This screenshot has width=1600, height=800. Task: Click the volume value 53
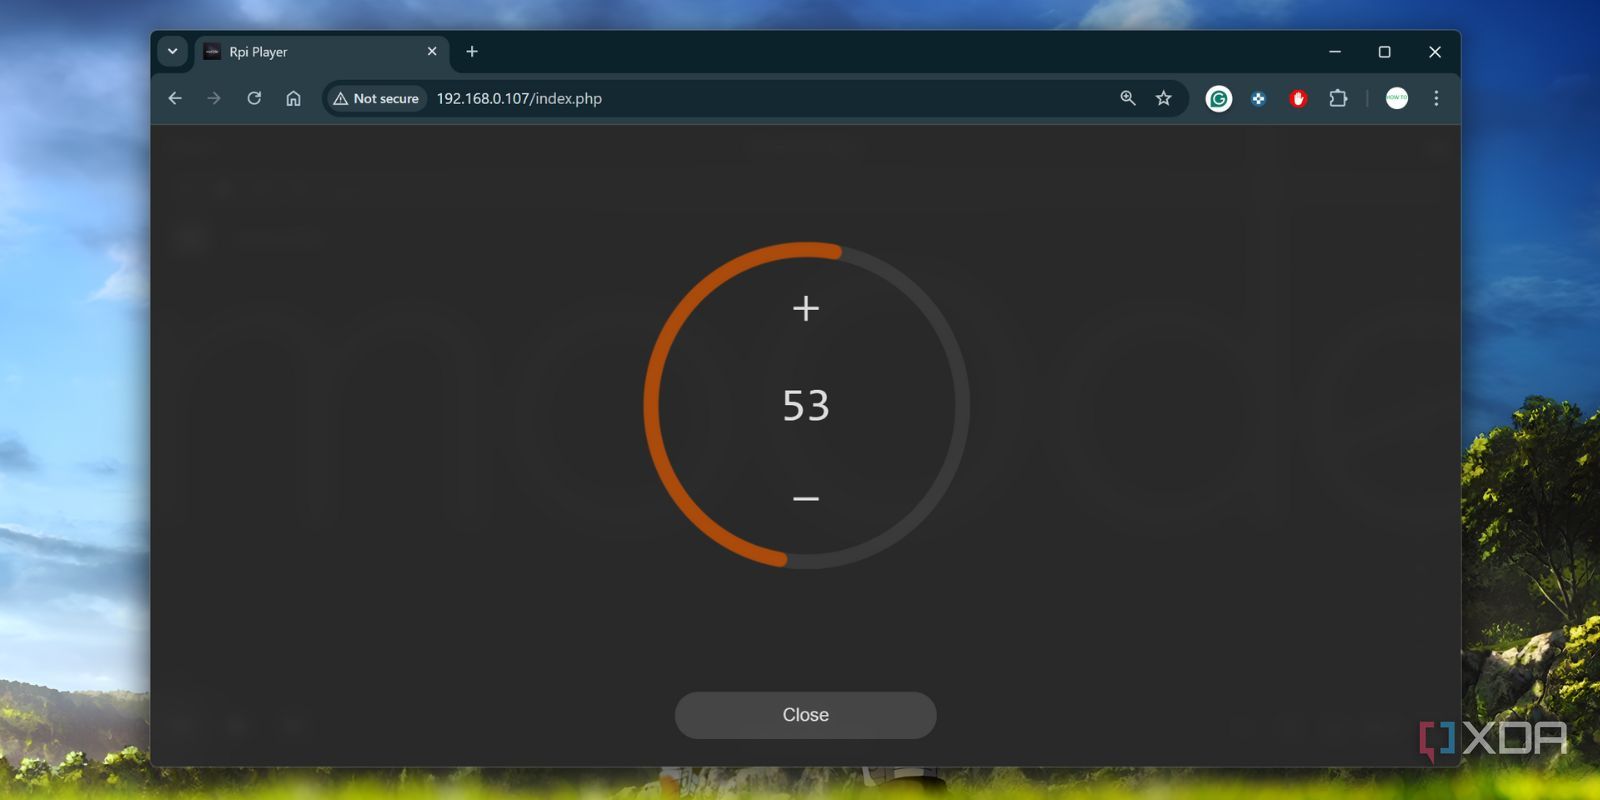pos(806,405)
